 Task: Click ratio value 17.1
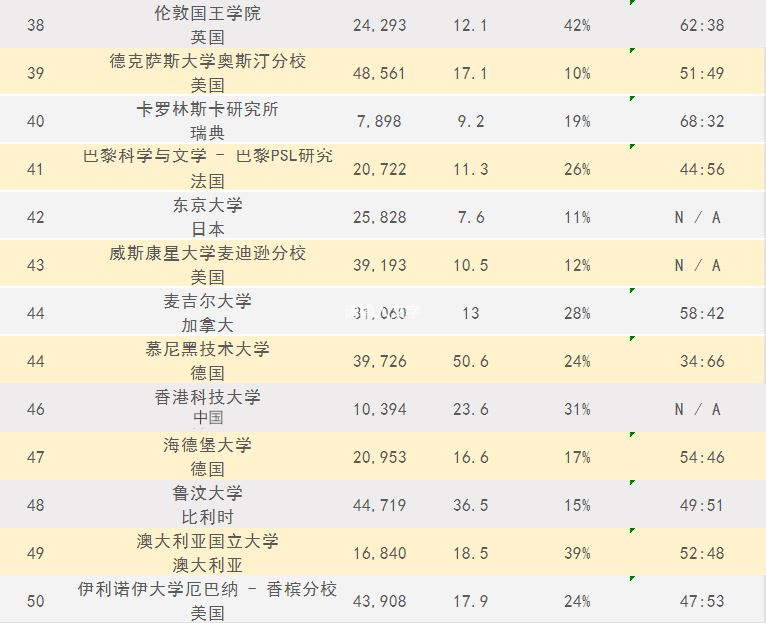click(470, 73)
